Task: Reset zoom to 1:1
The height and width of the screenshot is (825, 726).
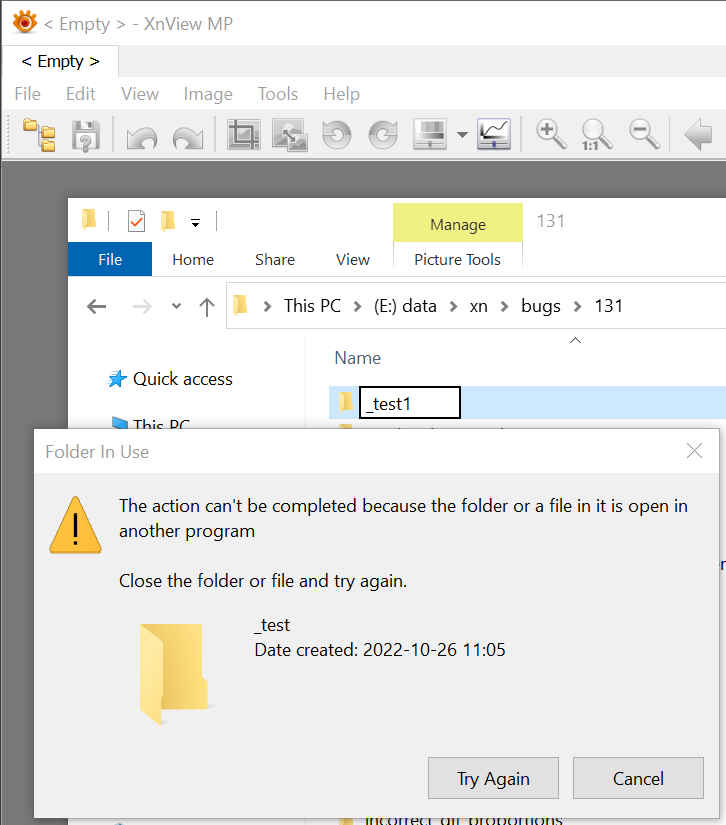Action: [597, 134]
